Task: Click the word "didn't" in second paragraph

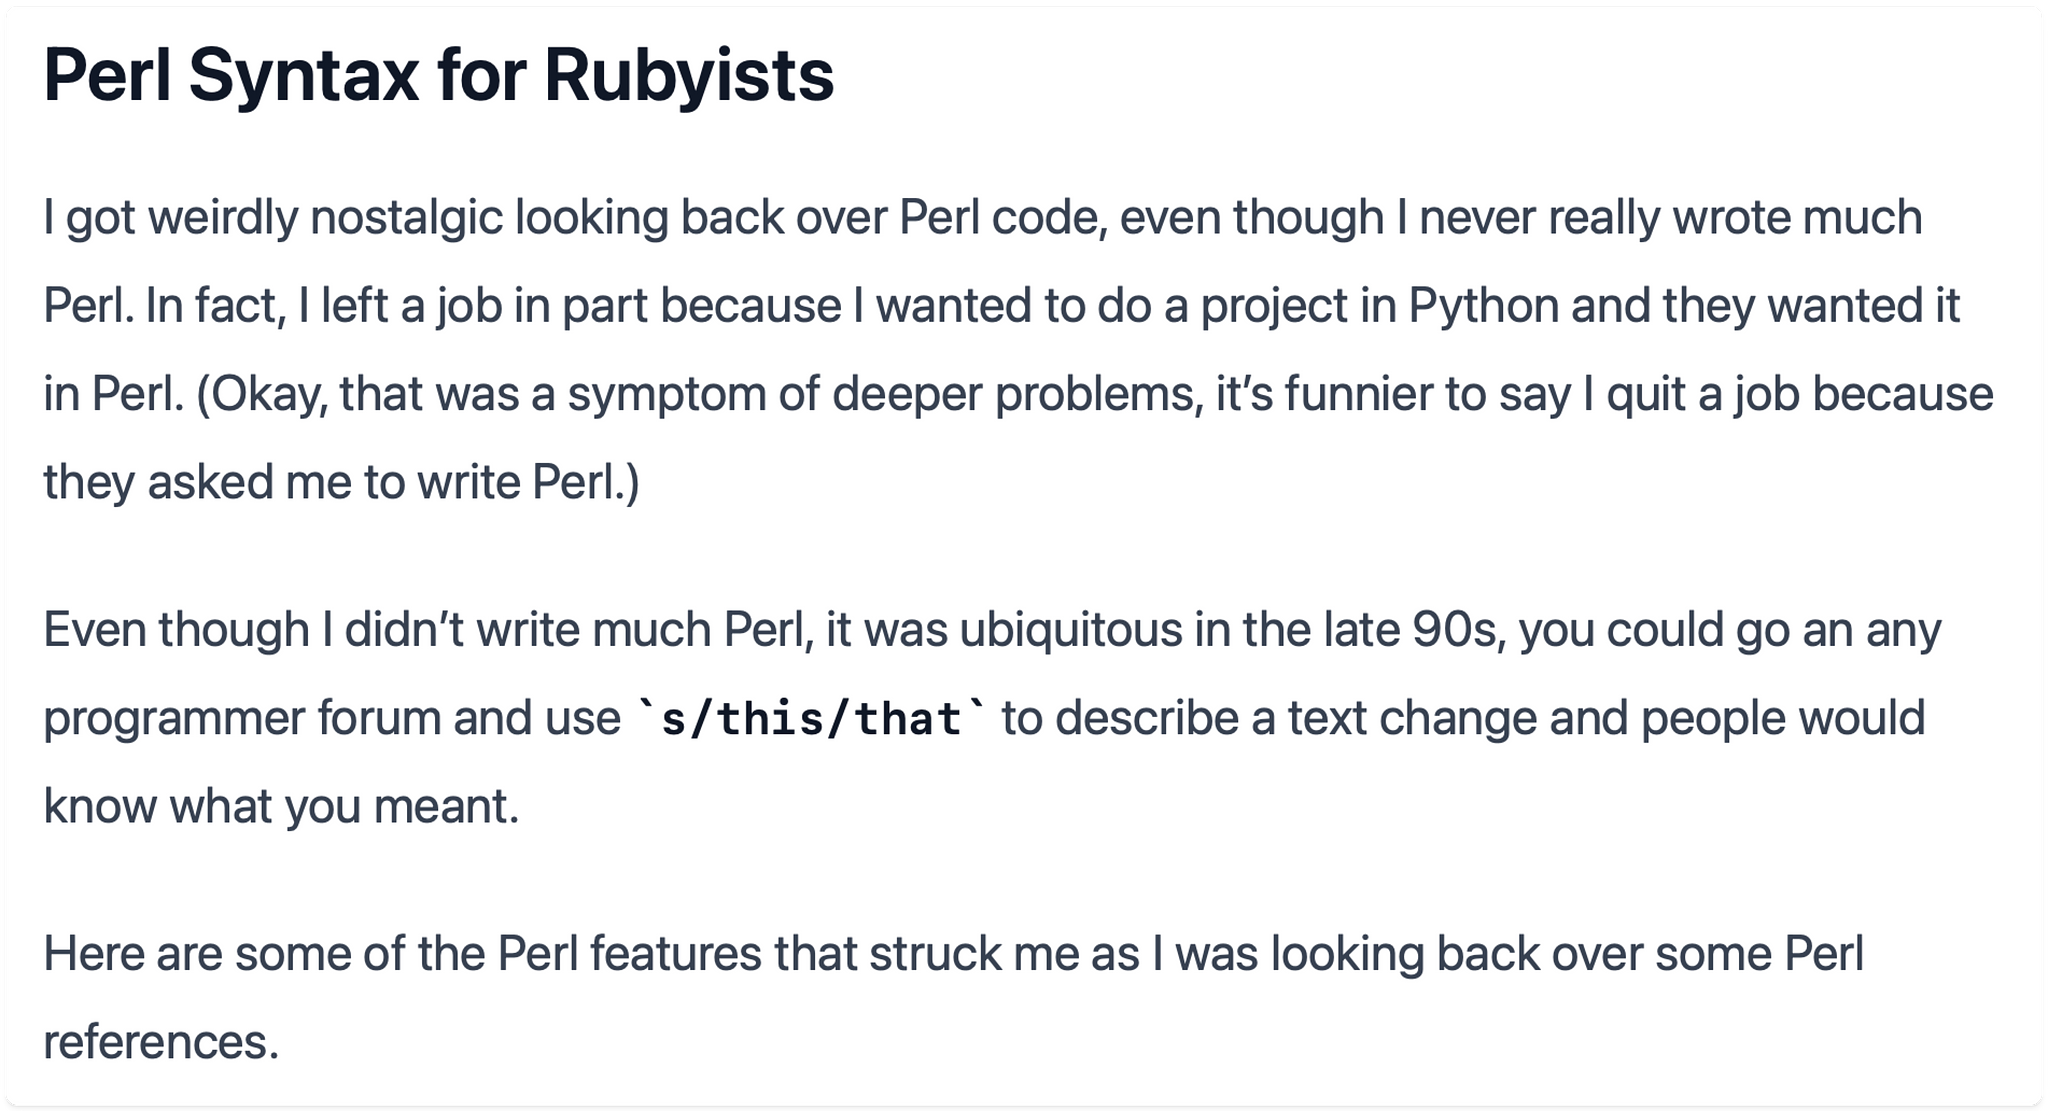Action: coord(403,630)
